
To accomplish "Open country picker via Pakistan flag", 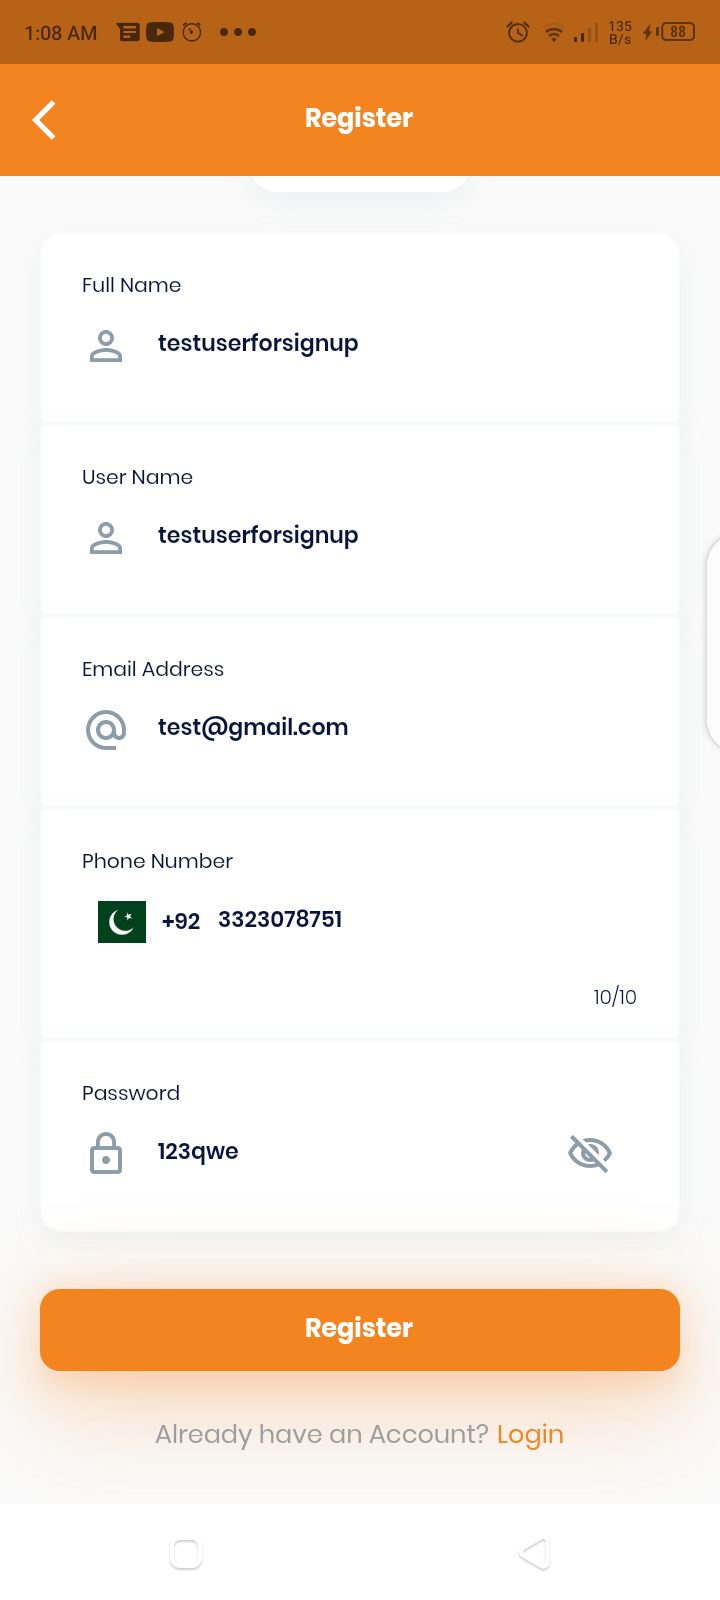I will click(x=122, y=921).
